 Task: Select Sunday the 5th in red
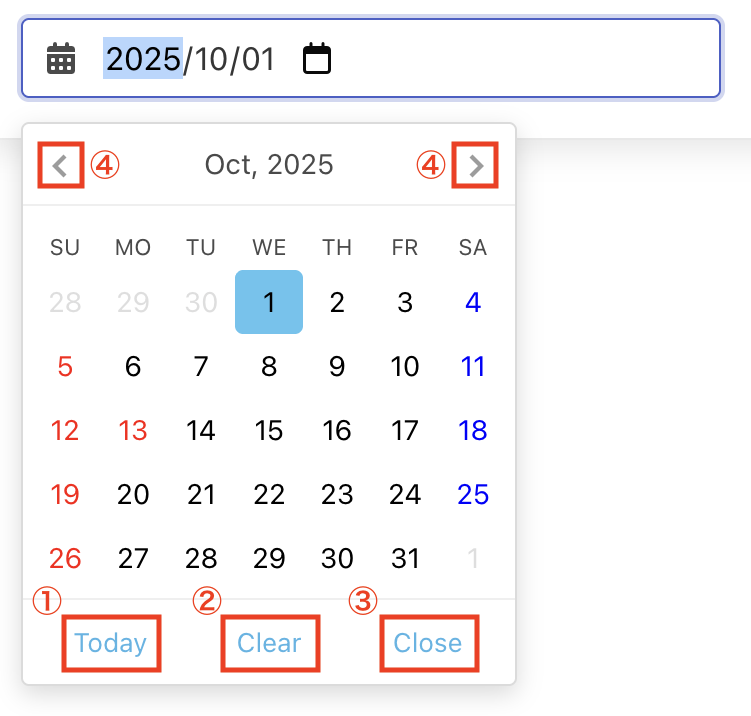[x=65, y=366]
